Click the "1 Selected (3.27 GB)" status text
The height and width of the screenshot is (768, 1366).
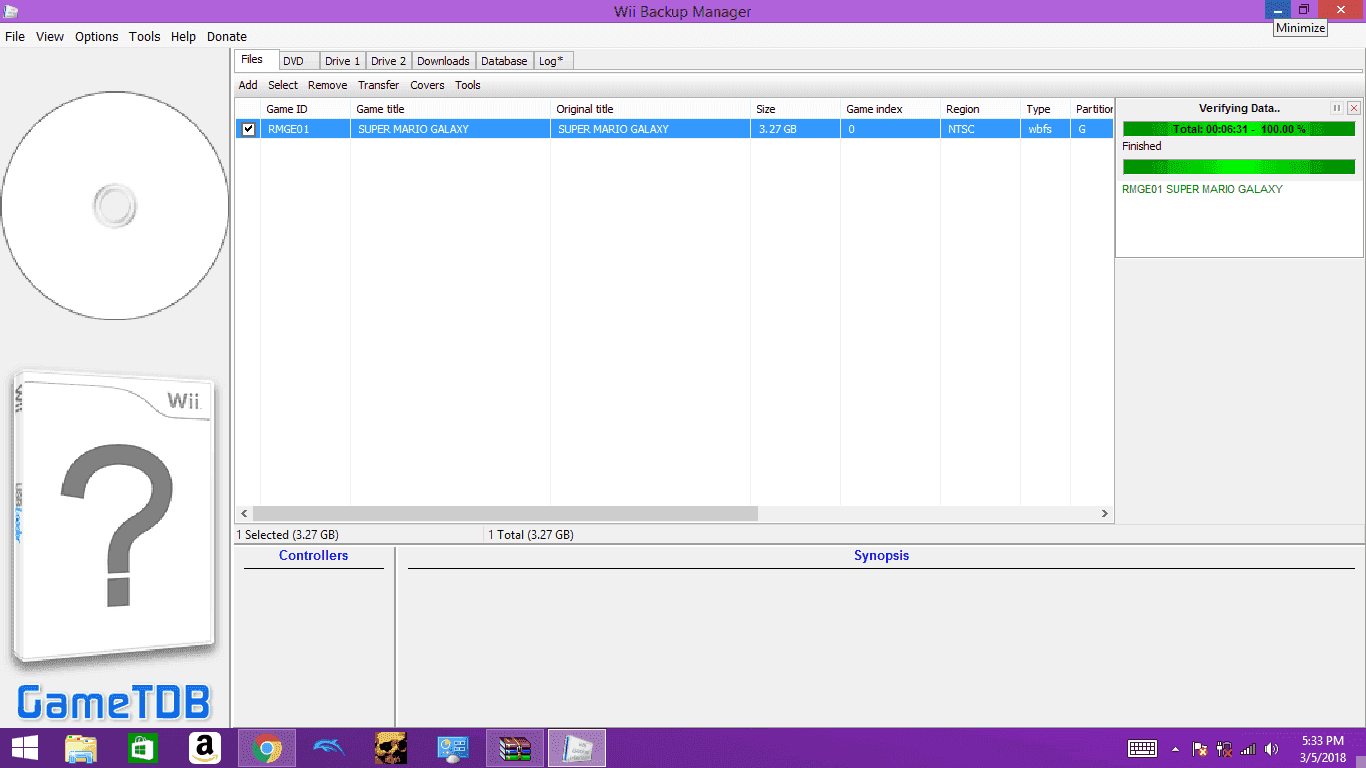point(287,535)
